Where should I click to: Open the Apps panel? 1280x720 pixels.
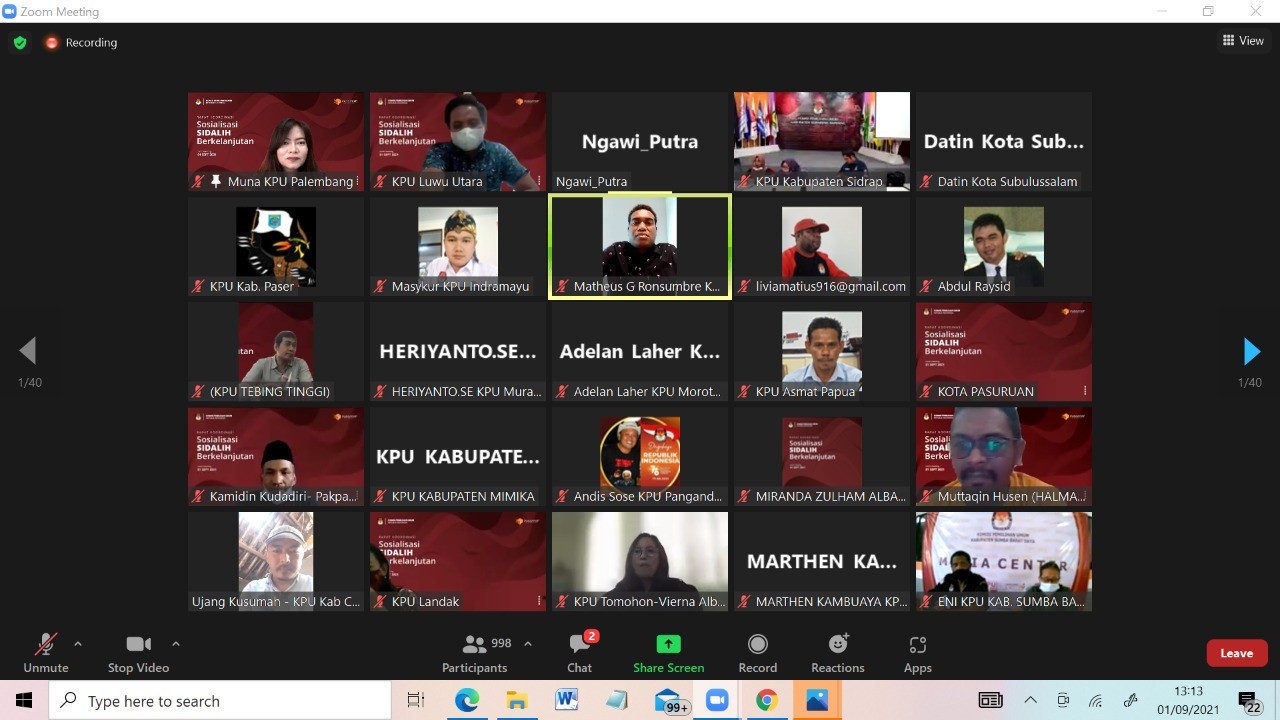pos(917,654)
